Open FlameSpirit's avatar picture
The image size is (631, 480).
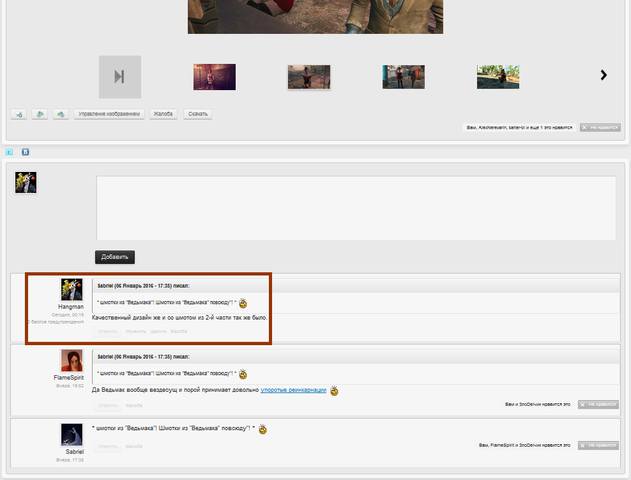point(72,361)
